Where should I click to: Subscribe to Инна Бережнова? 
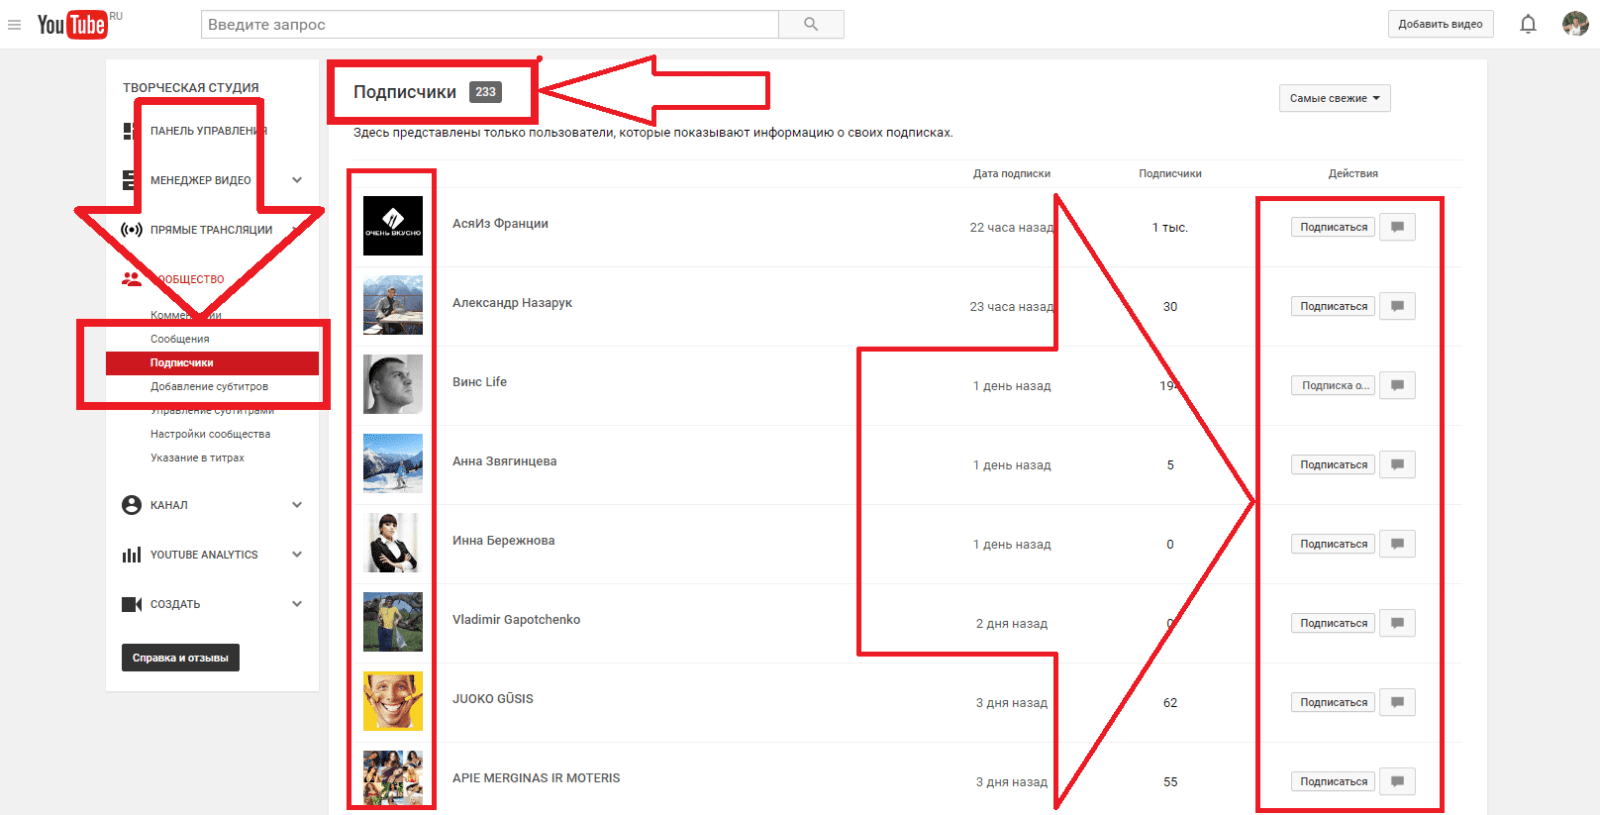(1333, 544)
